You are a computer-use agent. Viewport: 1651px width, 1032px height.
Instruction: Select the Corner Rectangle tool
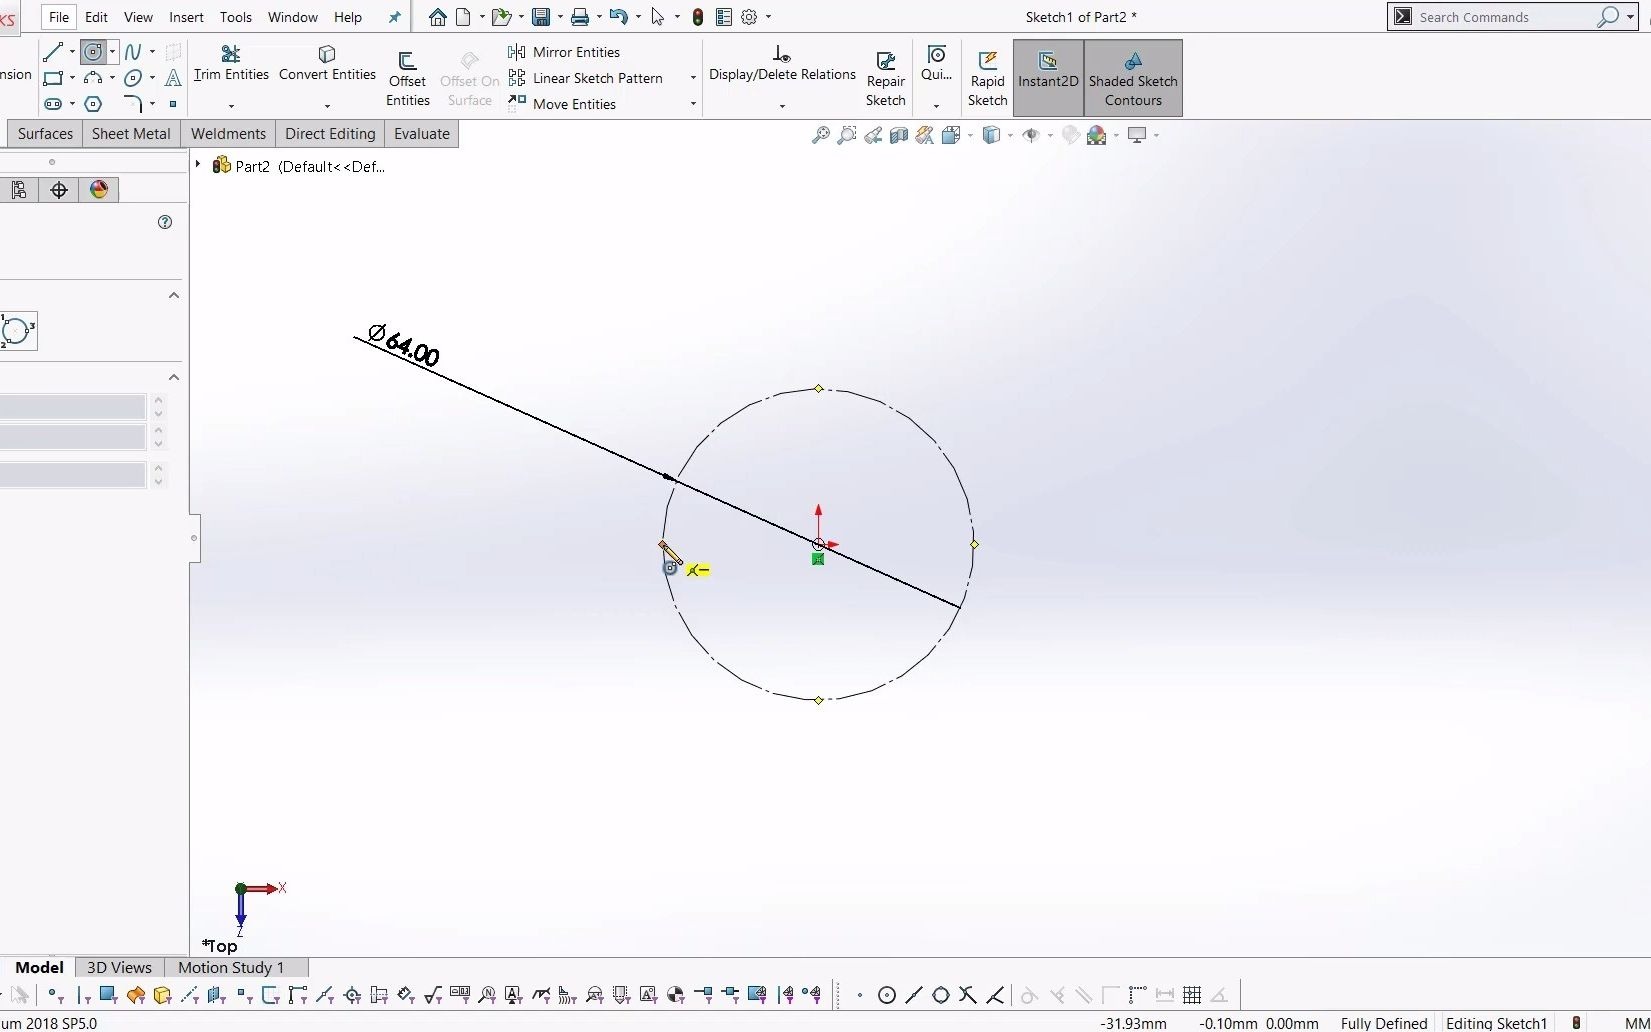(x=53, y=78)
